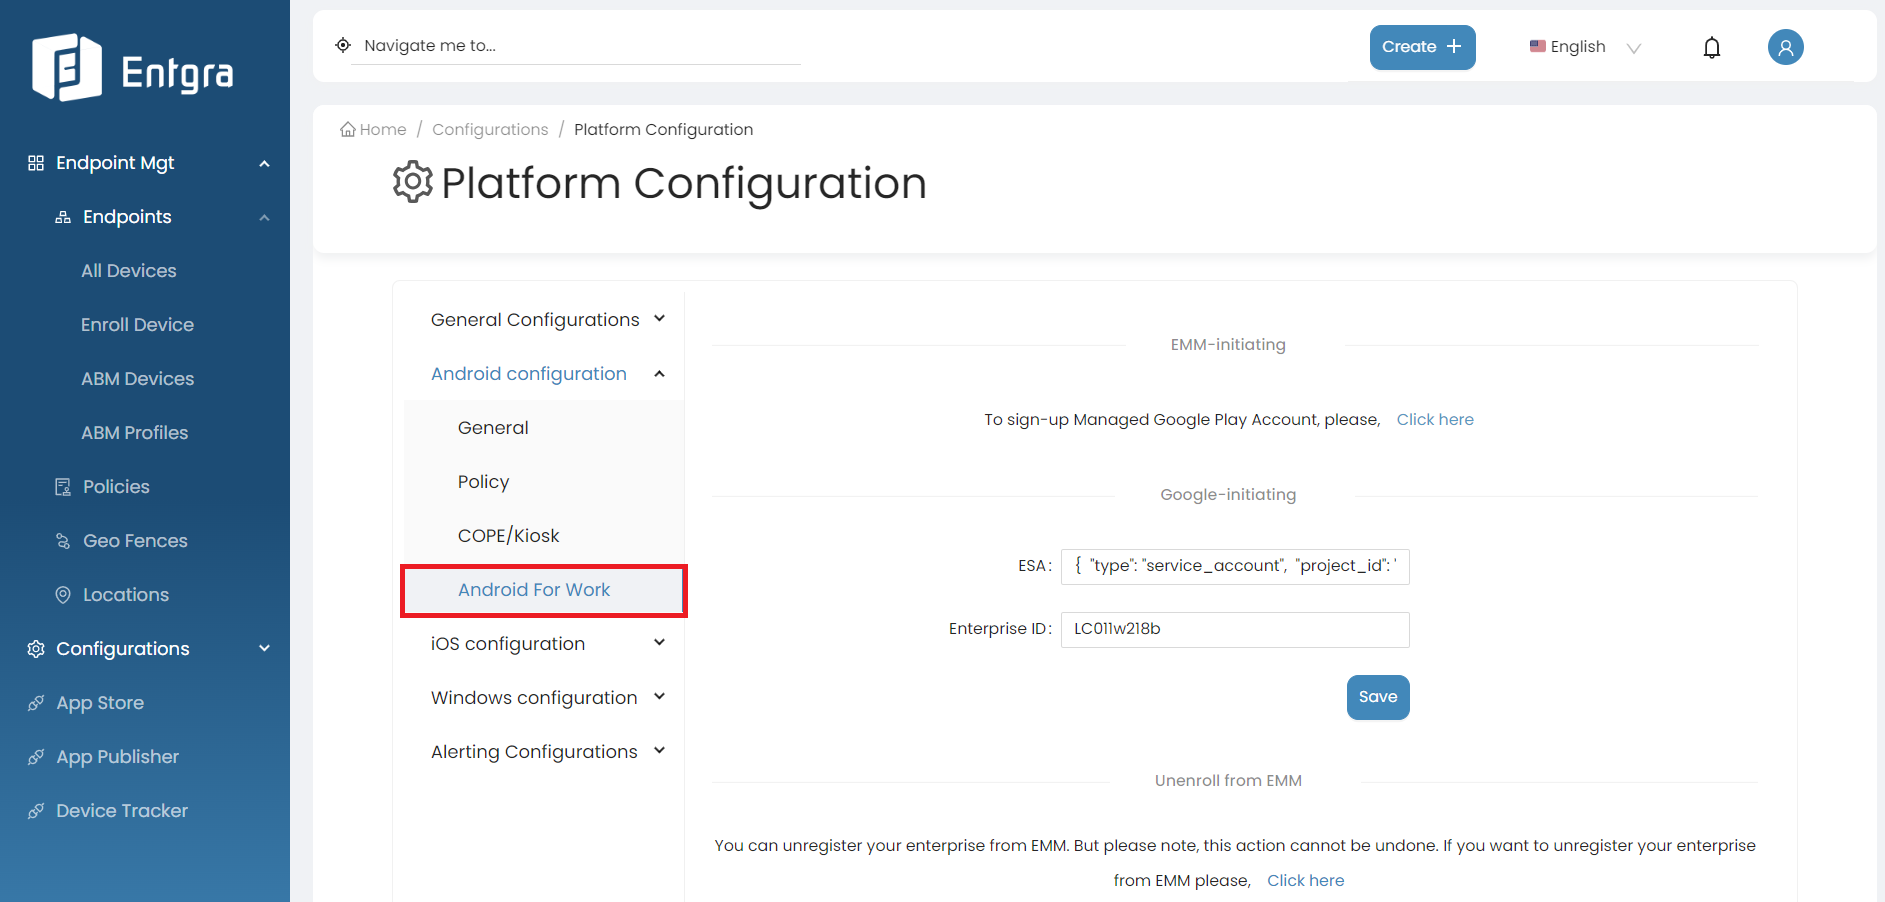Click here to sign up Managed Google Play
The image size is (1885, 902).
[x=1435, y=419]
